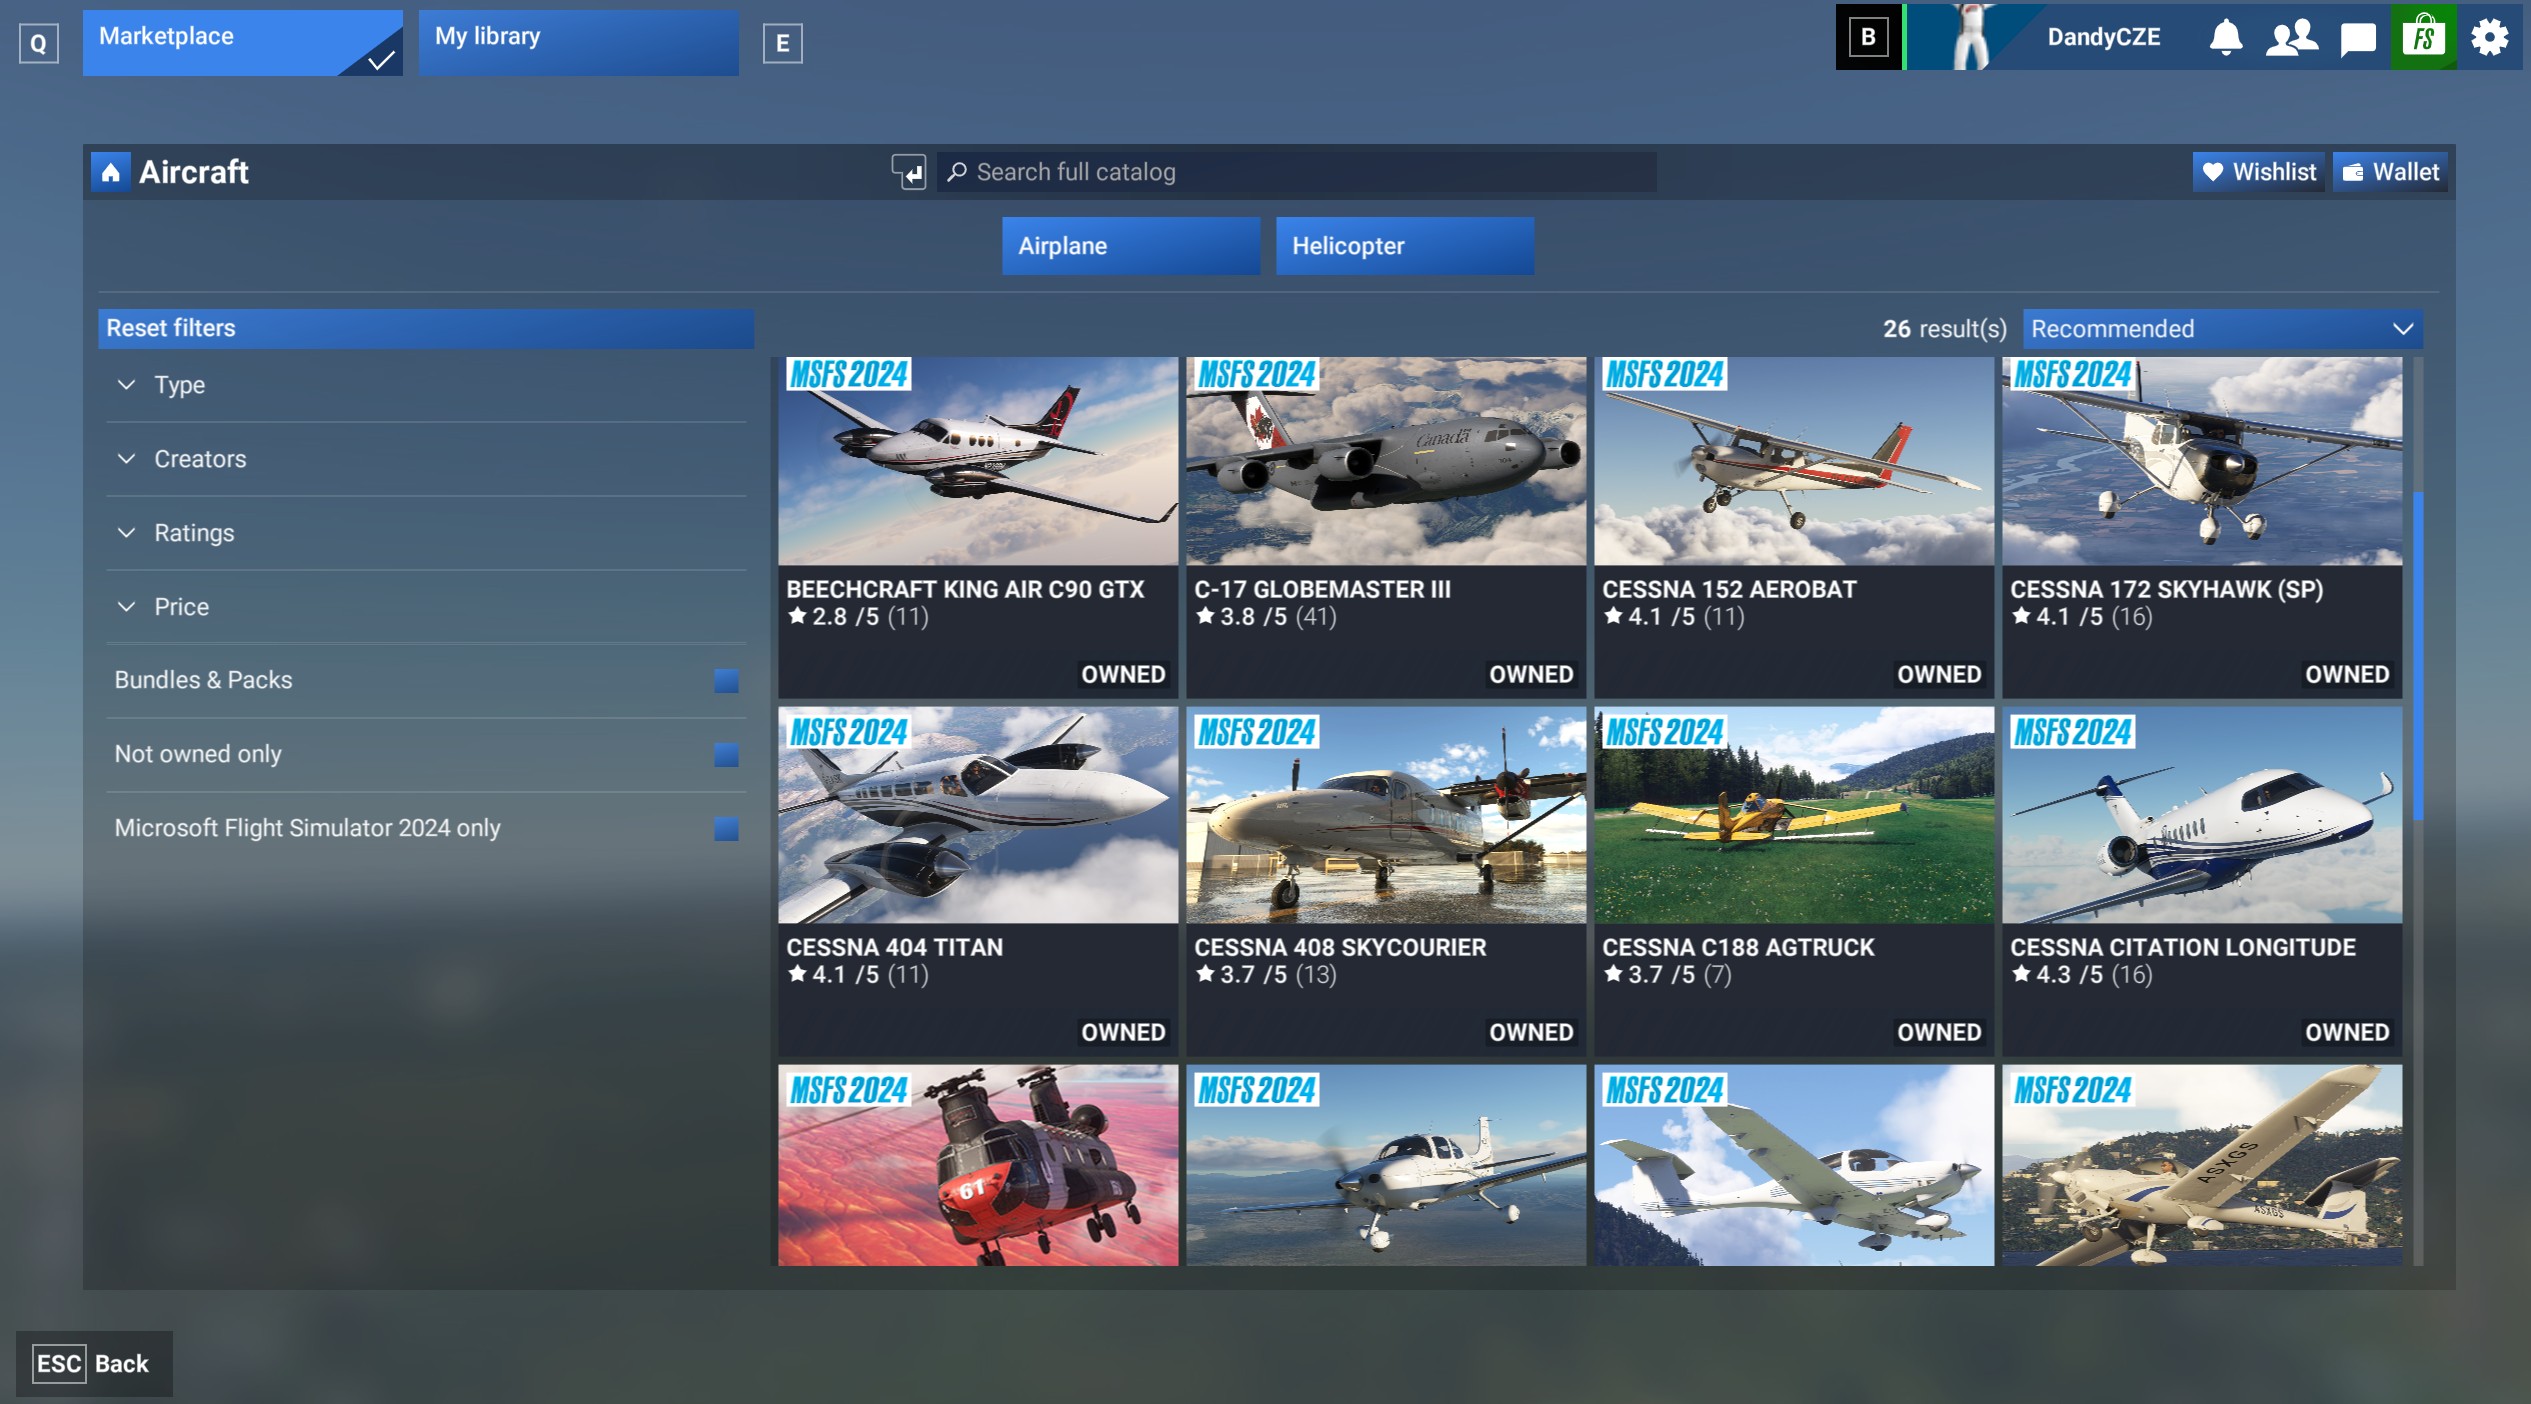Open the friends list icon
The height and width of the screenshot is (1404, 2531).
2290,38
